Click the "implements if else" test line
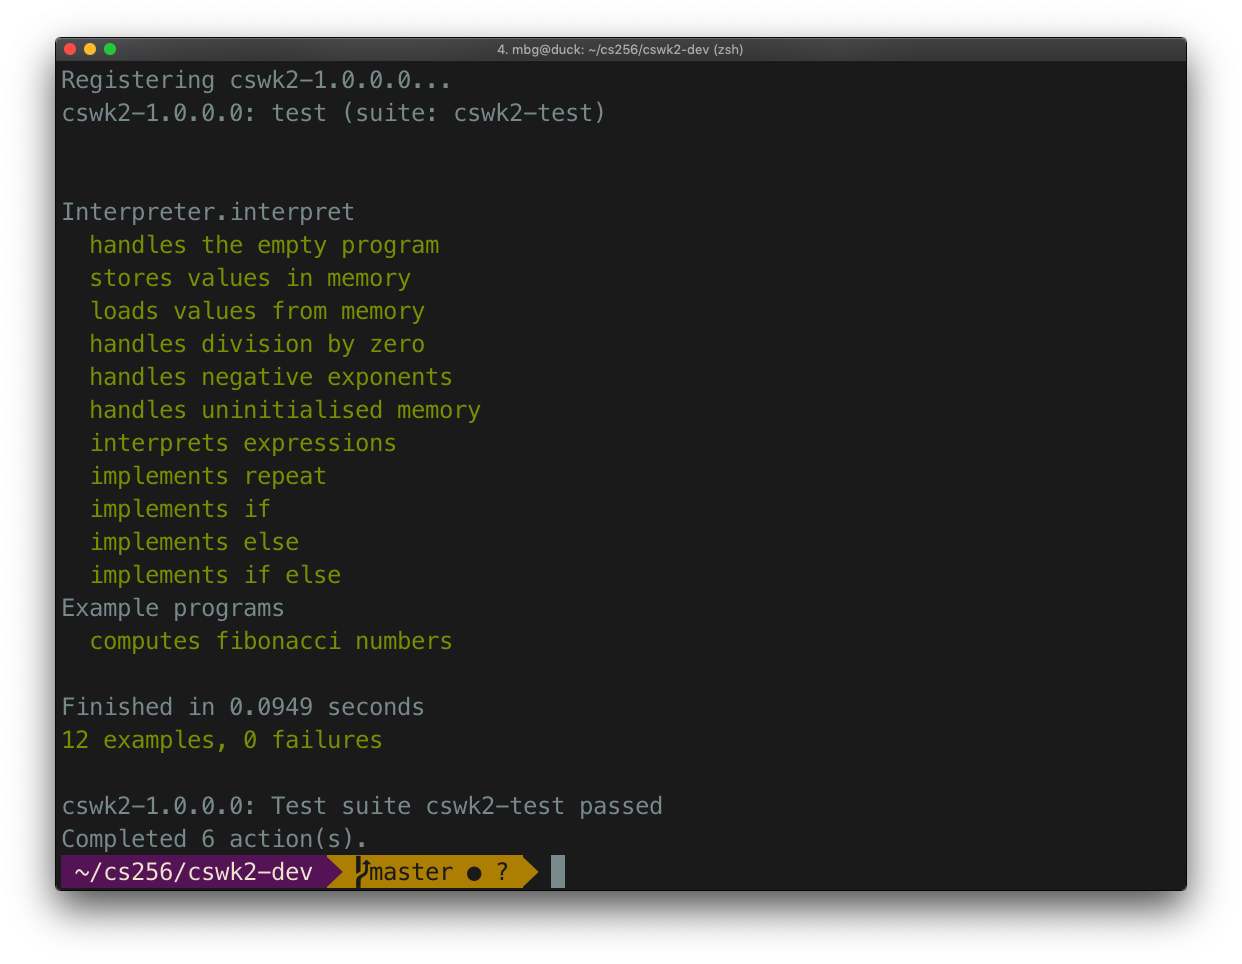The width and height of the screenshot is (1242, 964). pyautogui.click(x=215, y=575)
